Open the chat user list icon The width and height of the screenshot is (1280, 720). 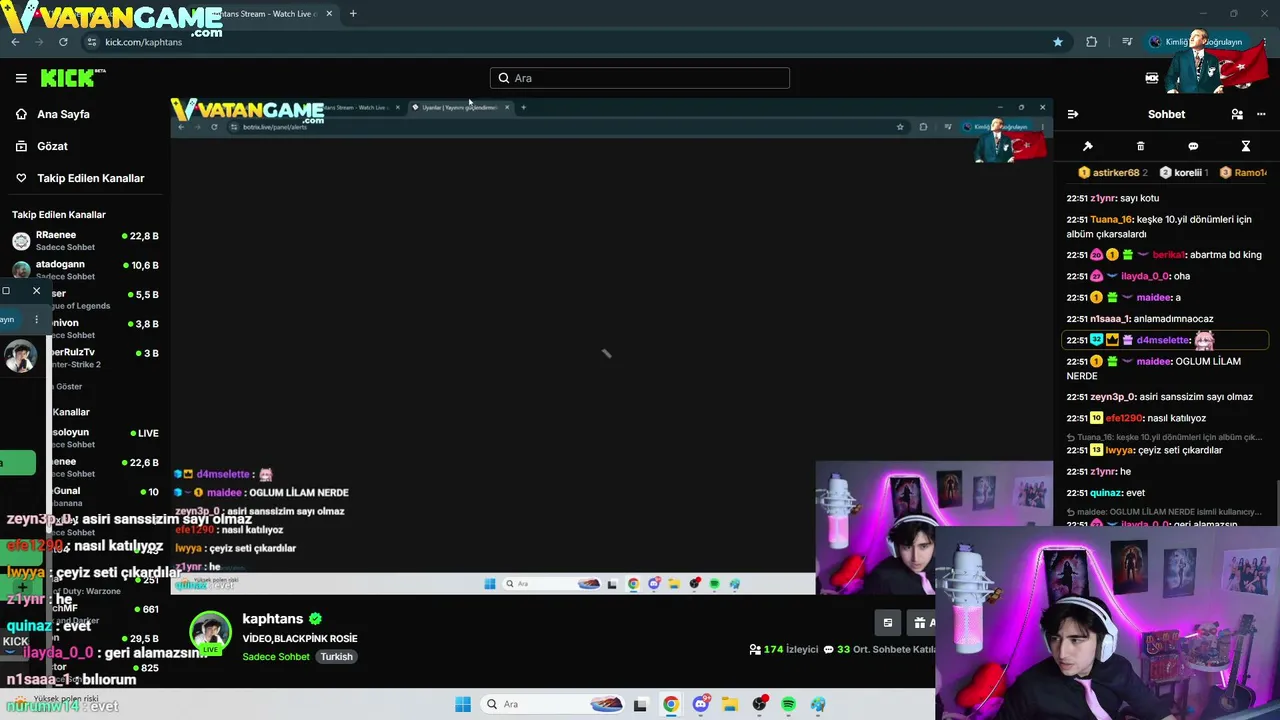pyautogui.click(x=1237, y=114)
